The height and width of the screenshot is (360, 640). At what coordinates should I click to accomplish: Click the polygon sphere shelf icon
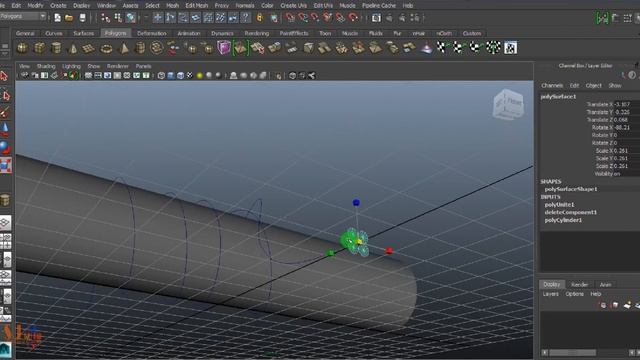(x=22, y=48)
